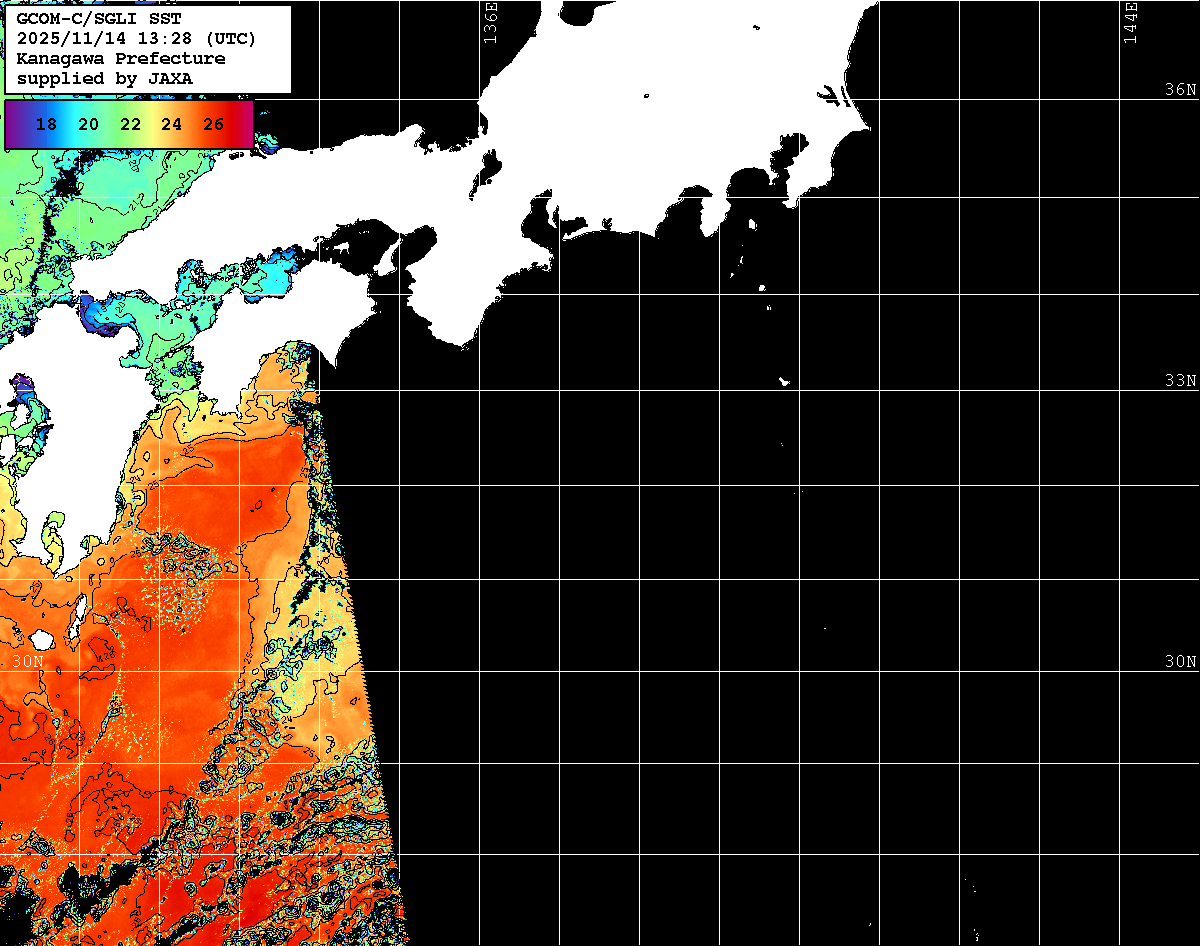
Task: Click the 18 degree label on legend
Action: 45,125
